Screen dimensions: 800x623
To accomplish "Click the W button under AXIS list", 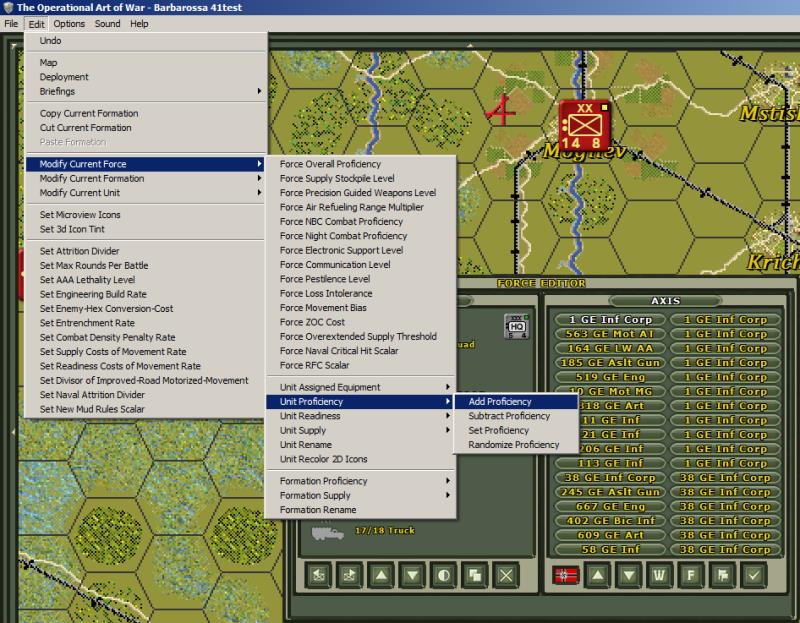I will pos(660,575).
